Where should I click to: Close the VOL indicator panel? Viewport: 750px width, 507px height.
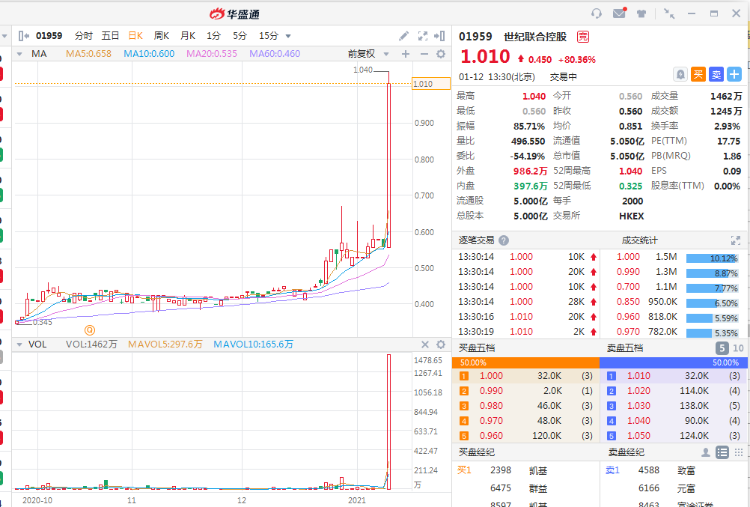(425, 344)
